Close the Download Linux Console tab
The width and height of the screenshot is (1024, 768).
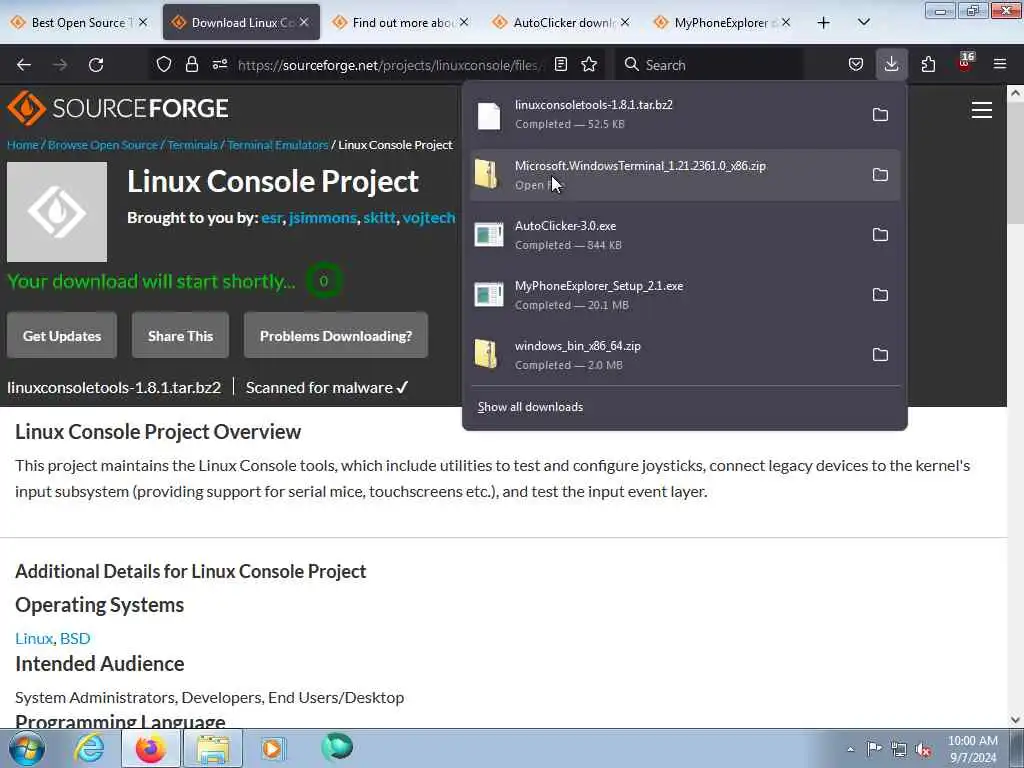point(304,22)
